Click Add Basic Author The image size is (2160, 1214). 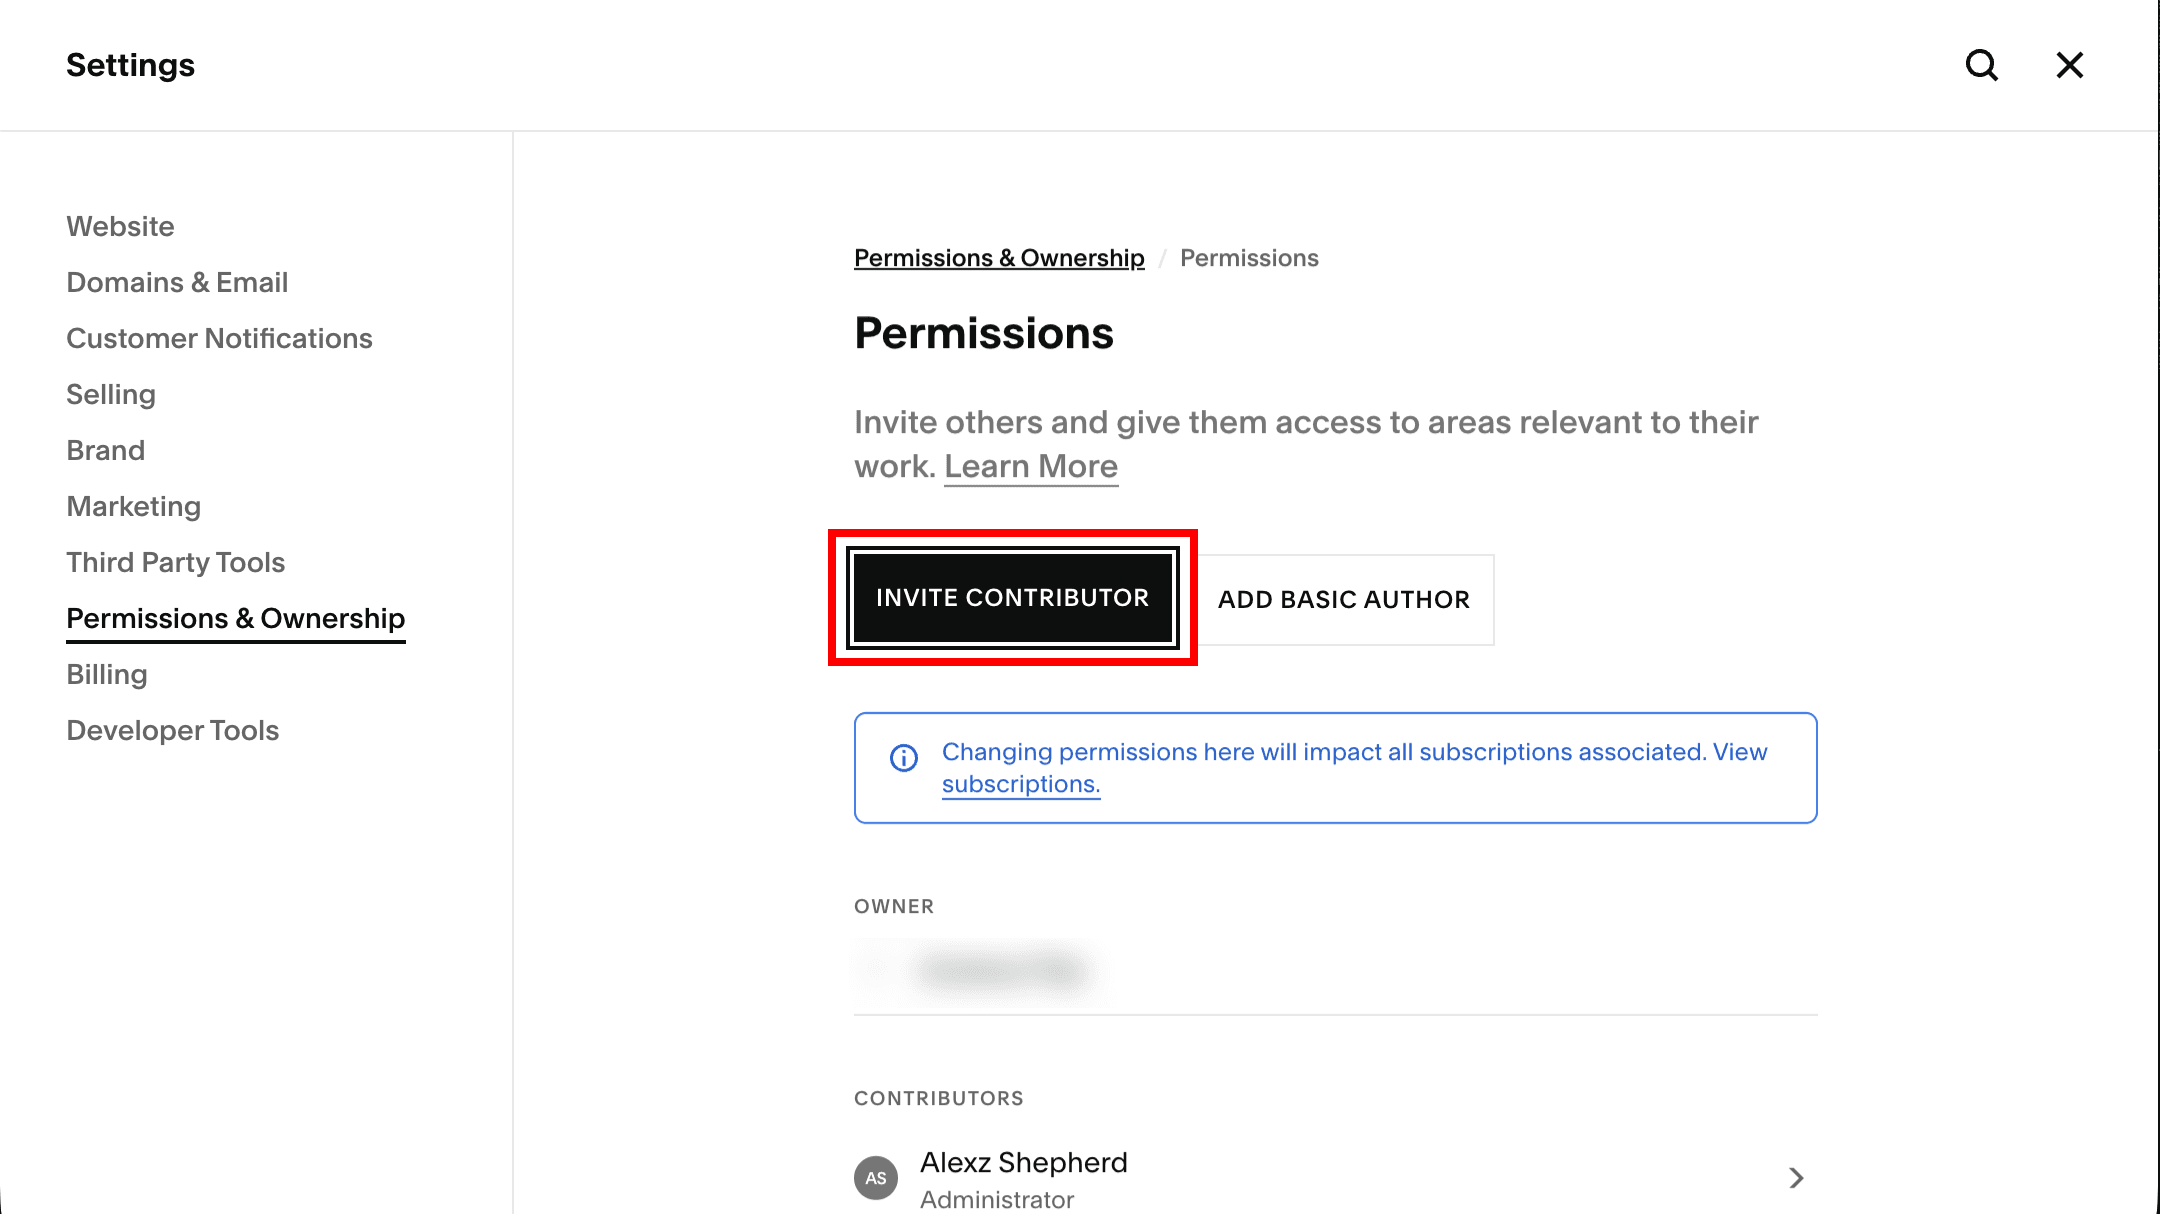[1343, 599]
